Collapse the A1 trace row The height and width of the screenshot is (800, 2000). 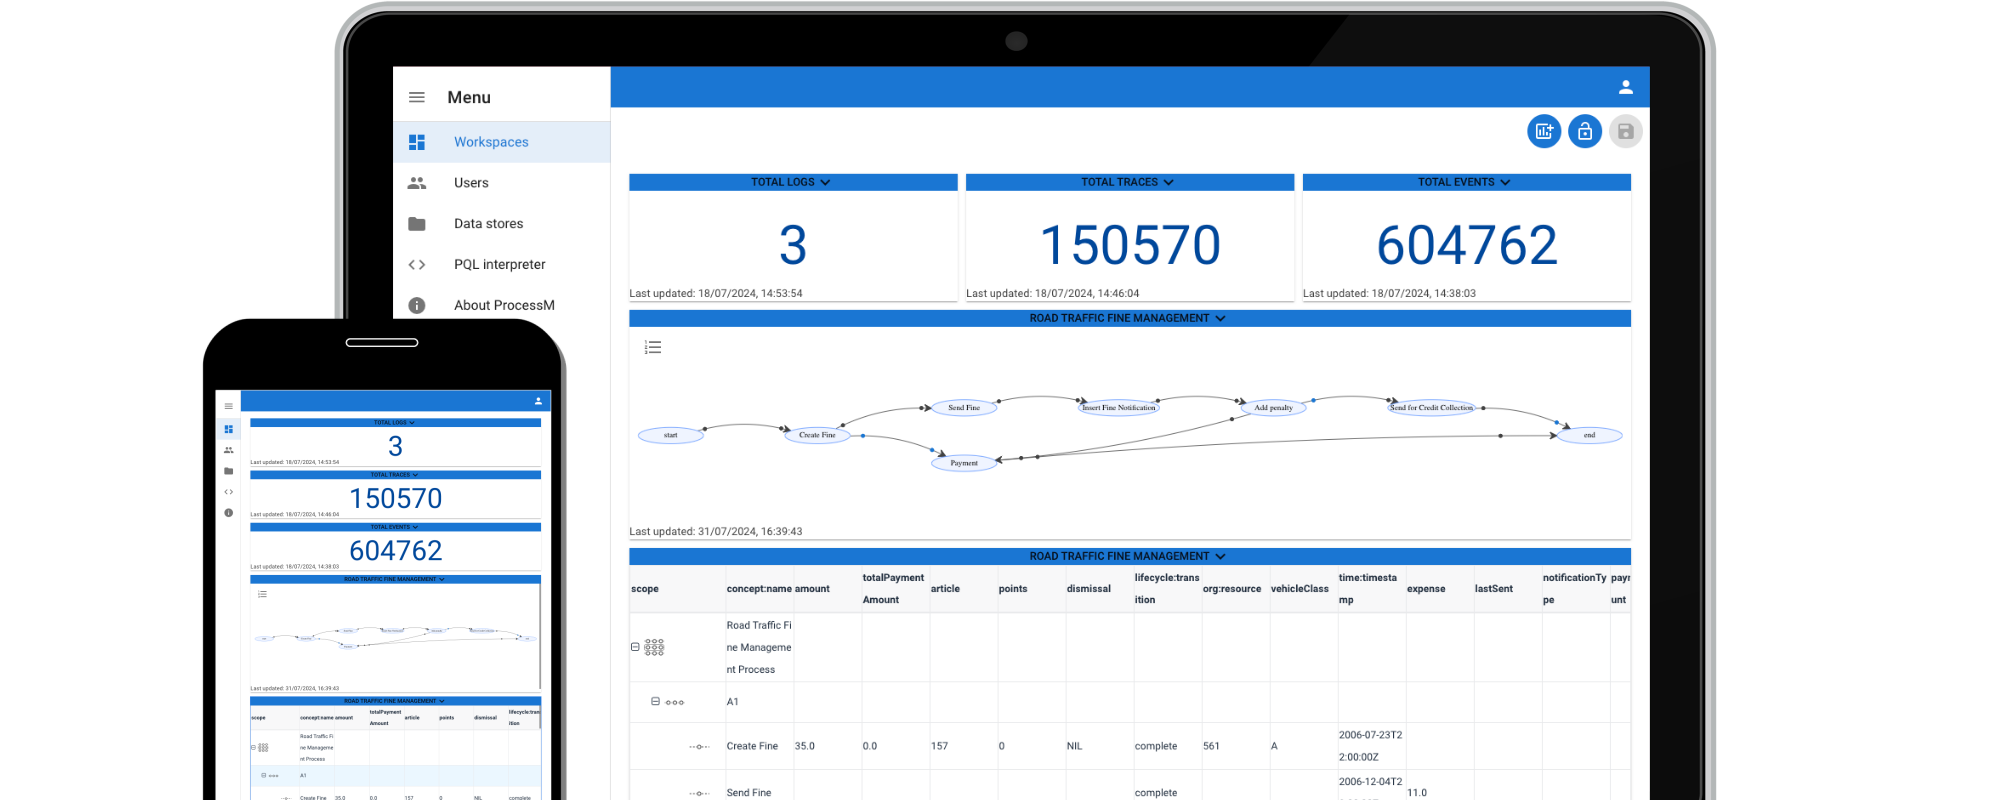click(656, 701)
